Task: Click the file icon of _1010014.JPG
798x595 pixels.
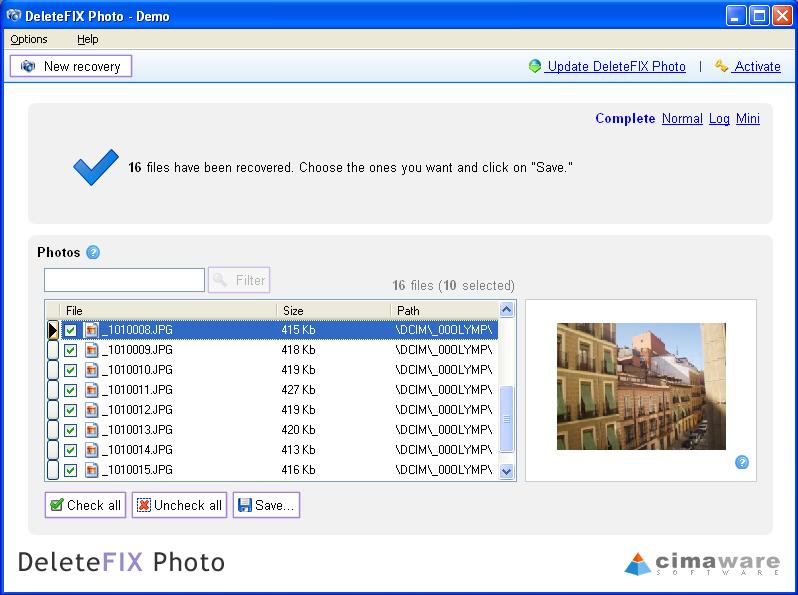Action: coord(91,450)
